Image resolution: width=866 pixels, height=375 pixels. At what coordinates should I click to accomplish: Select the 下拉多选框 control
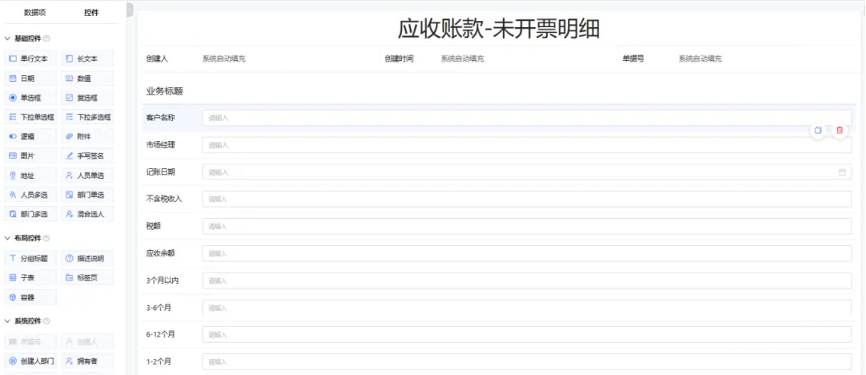[x=87, y=117]
